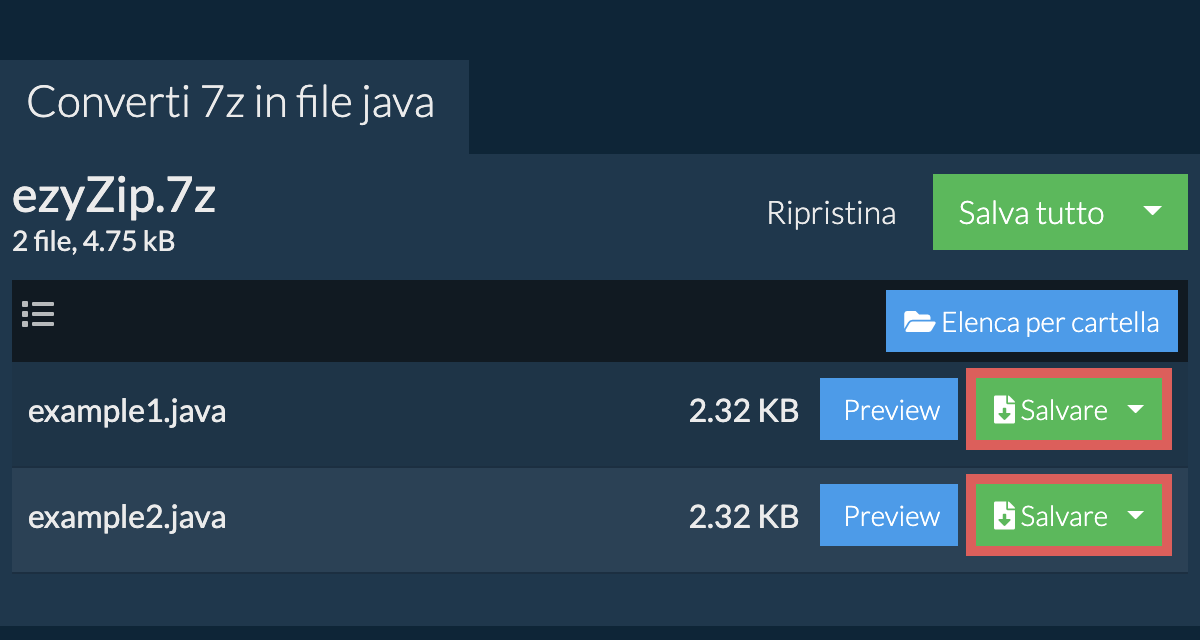Screen dimensions: 1200x640
Task: Click the download icon for example1.java
Action: [1003, 410]
